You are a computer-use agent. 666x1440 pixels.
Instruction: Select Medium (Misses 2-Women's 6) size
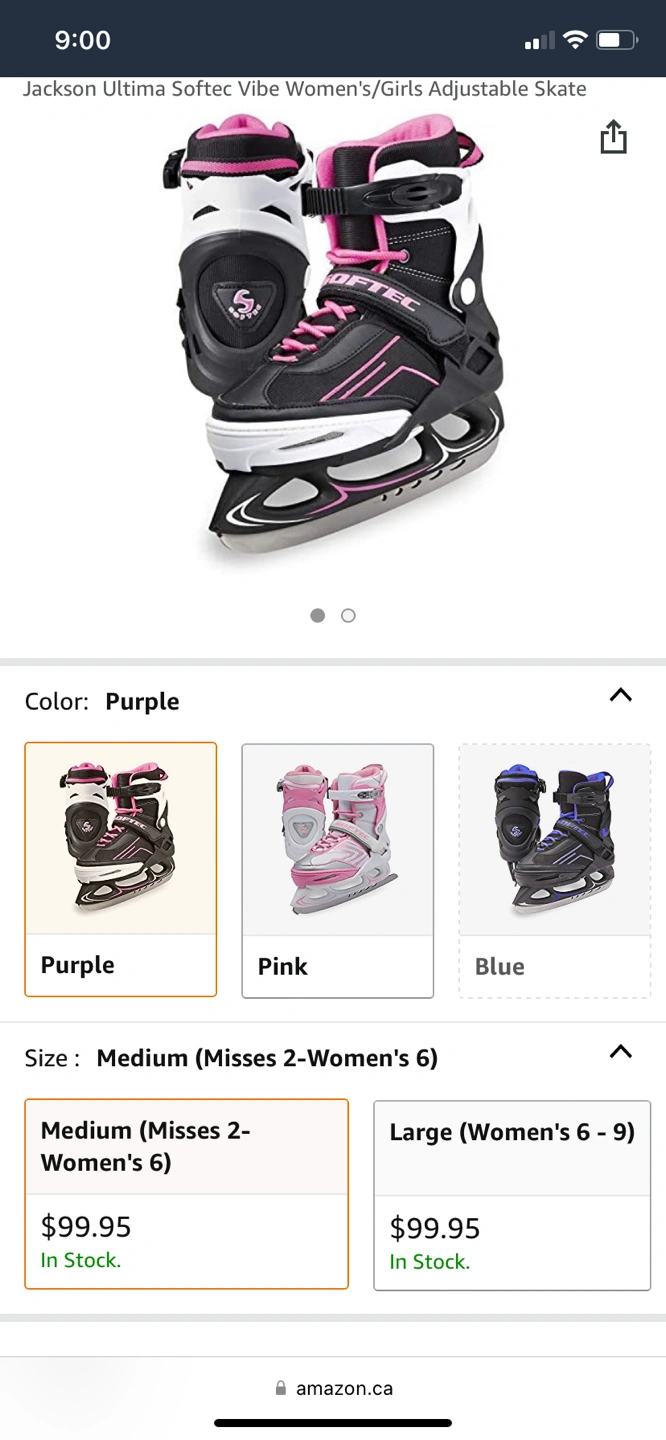pyautogui.click(x=187, y=1194)
